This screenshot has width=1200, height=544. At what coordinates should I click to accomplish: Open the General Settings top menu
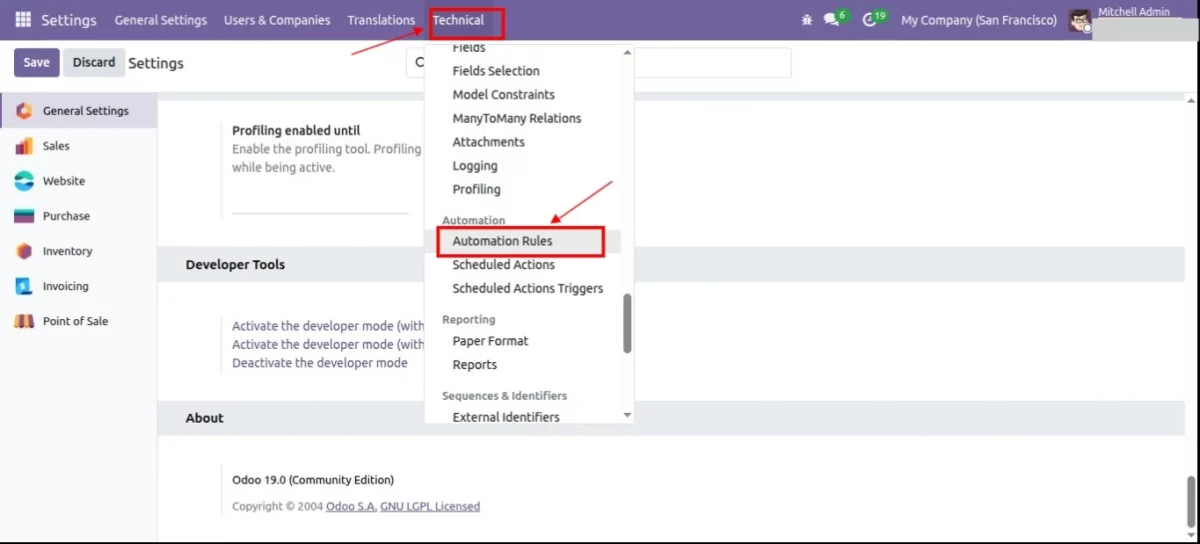pyautogui.click(x=160, y=20)
